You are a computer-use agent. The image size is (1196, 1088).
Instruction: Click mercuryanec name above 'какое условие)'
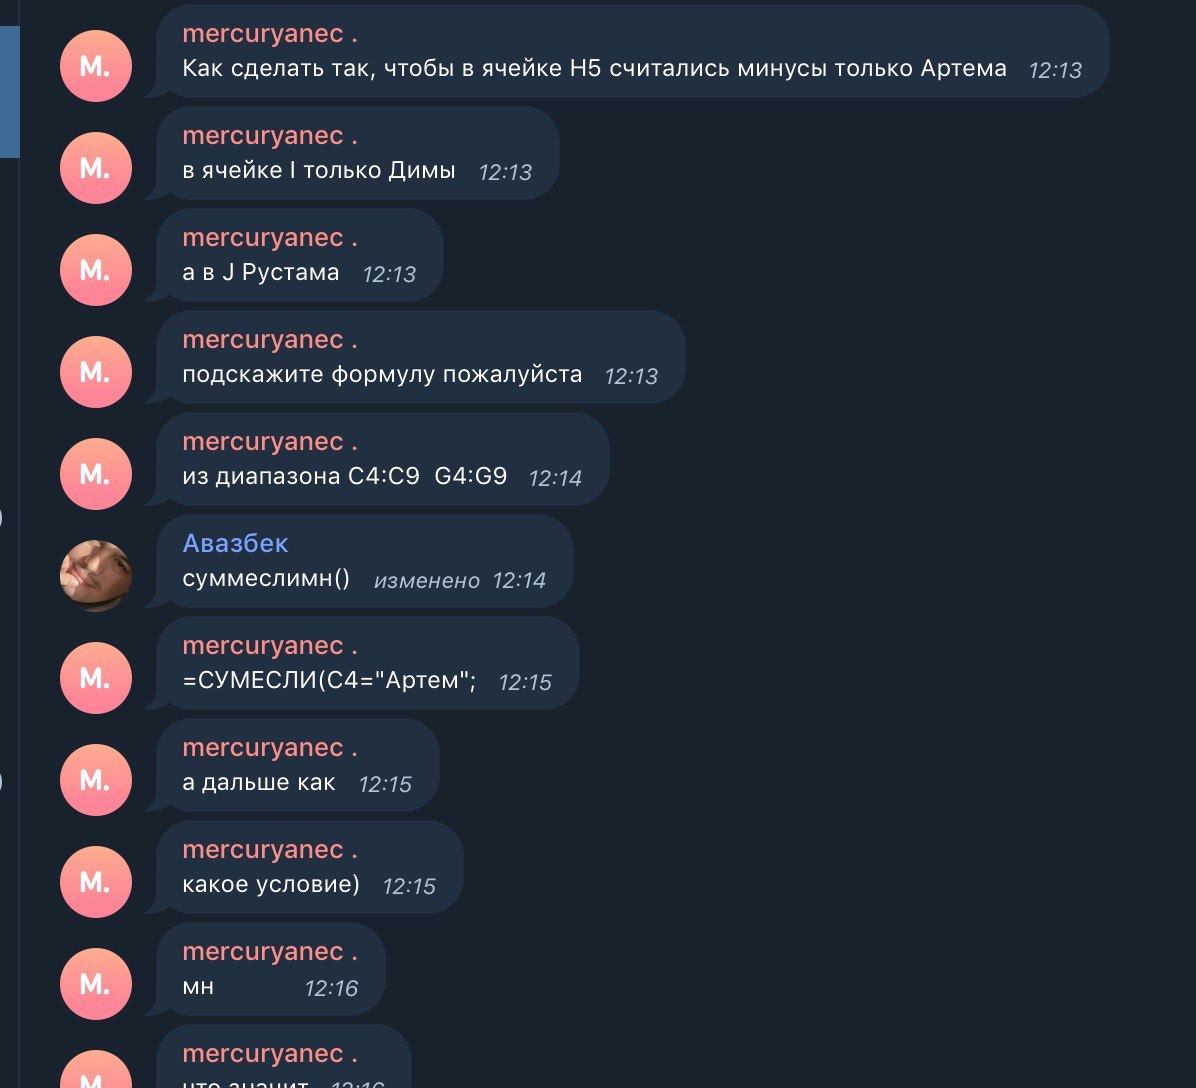270,849
